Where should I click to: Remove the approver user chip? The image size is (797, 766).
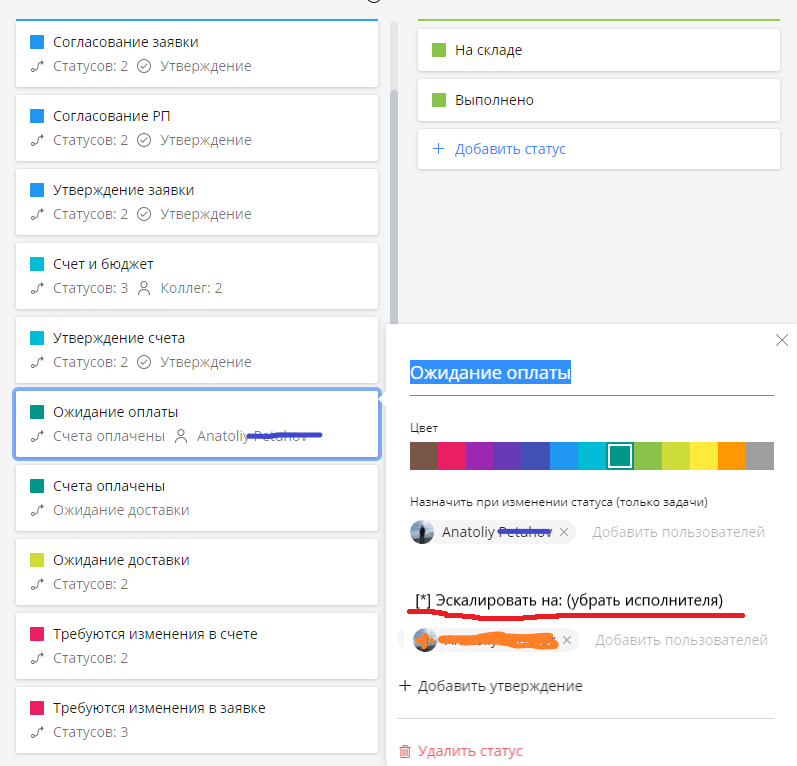click(567, 640)
